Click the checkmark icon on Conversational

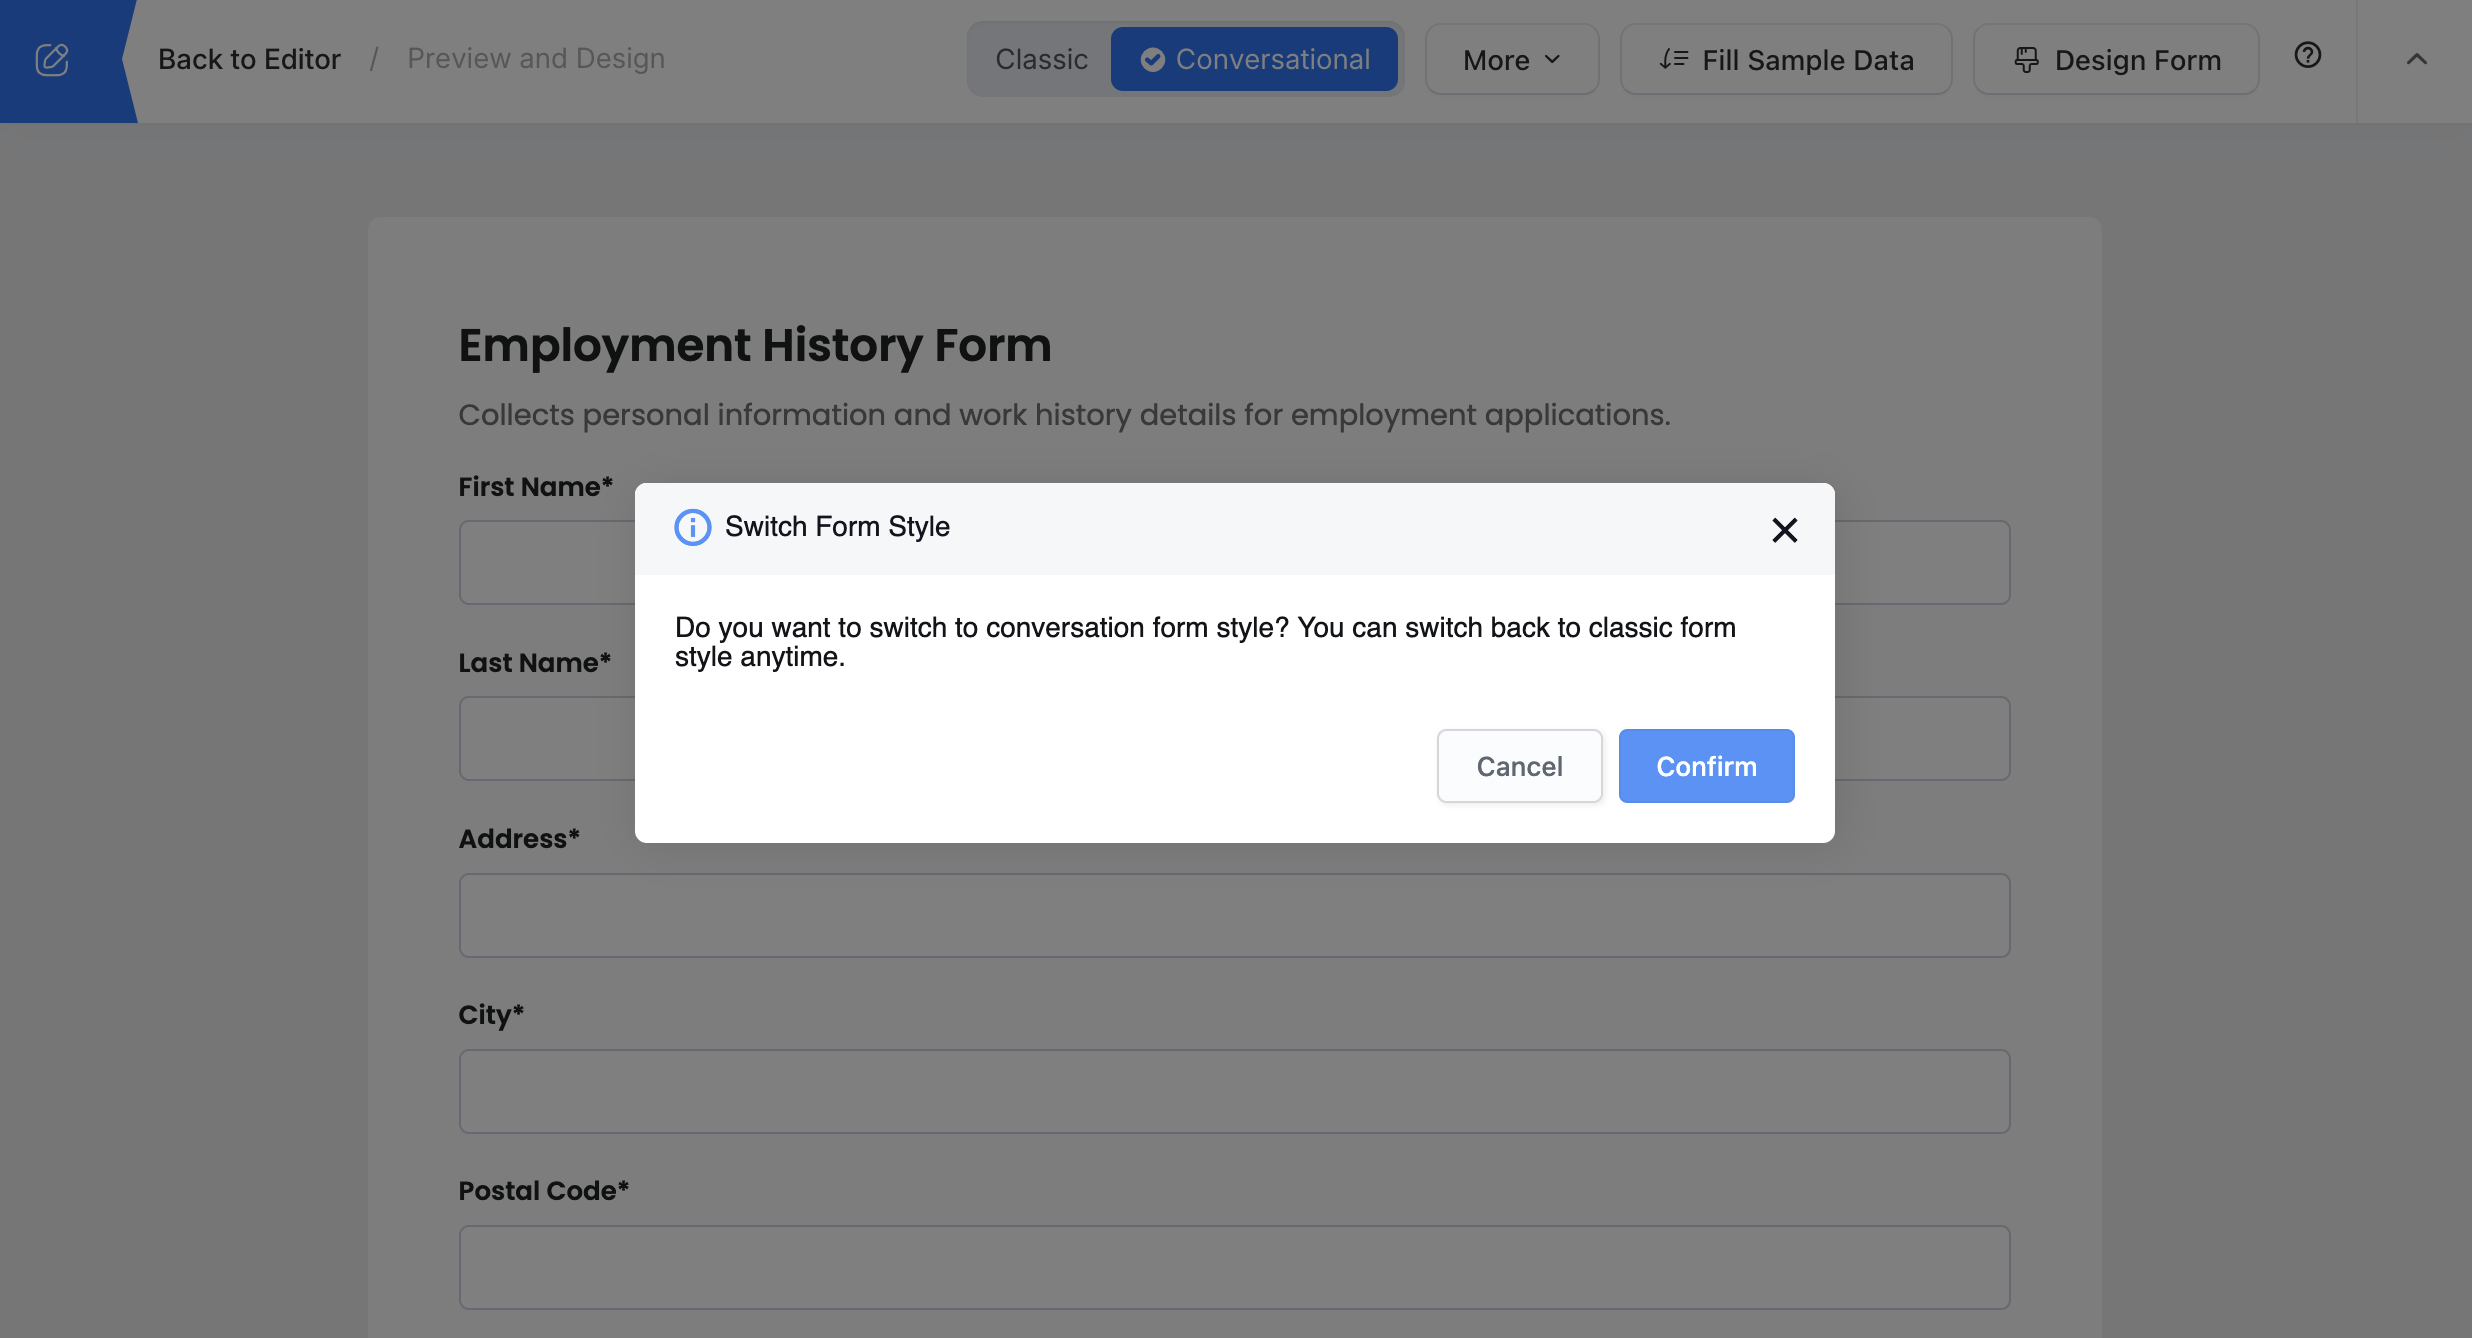(1152, 60)
